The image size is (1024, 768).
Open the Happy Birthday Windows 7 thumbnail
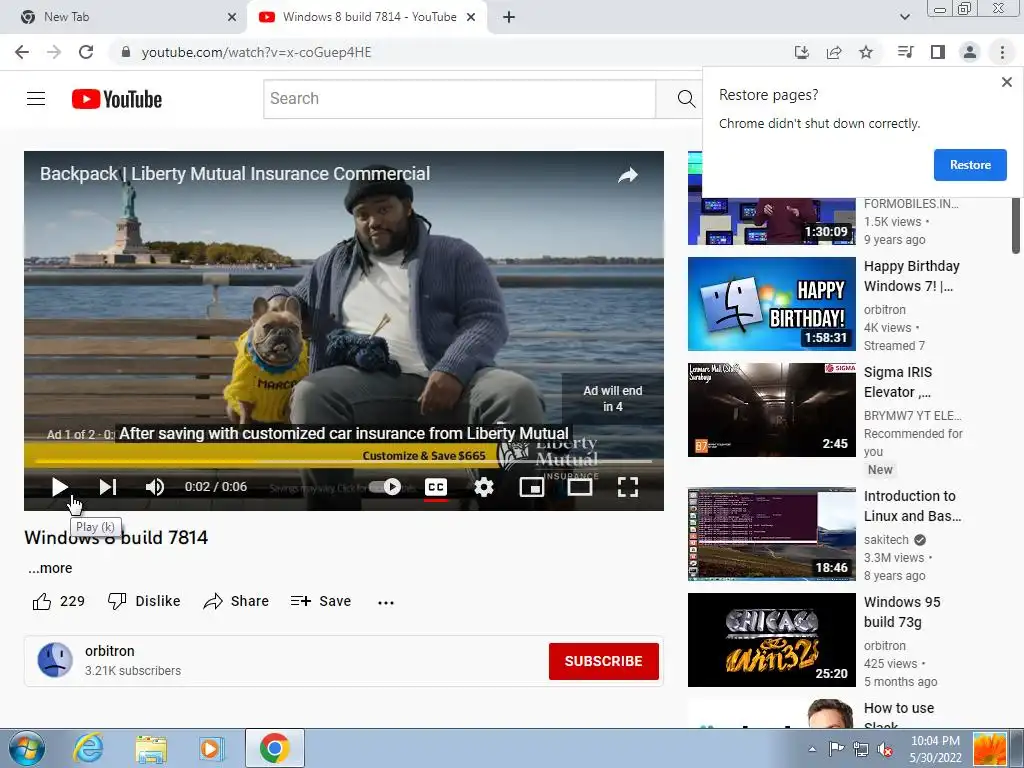click(771, 304)
